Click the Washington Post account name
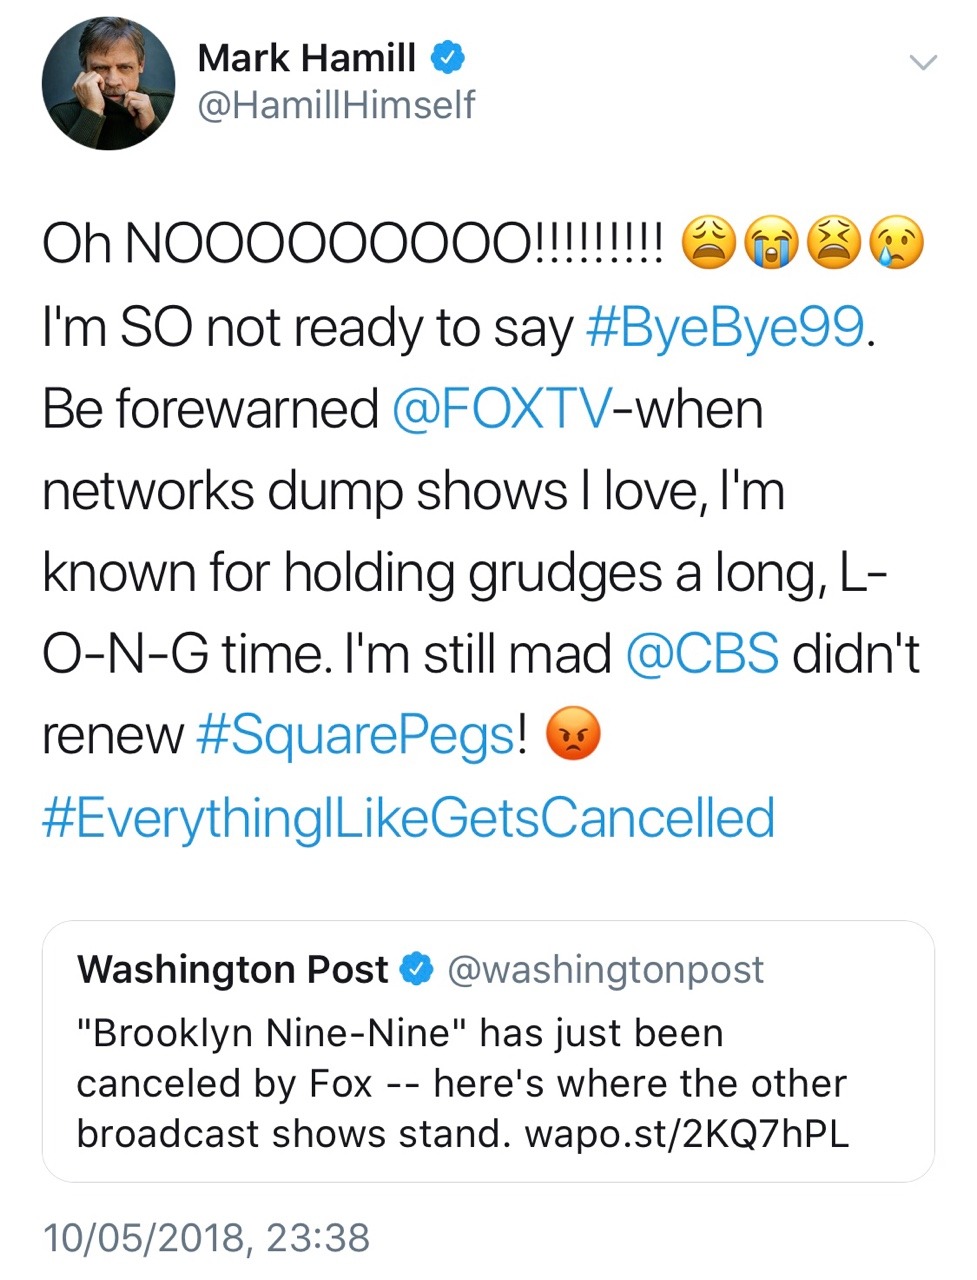977x1280 pixels. point(232,969)
